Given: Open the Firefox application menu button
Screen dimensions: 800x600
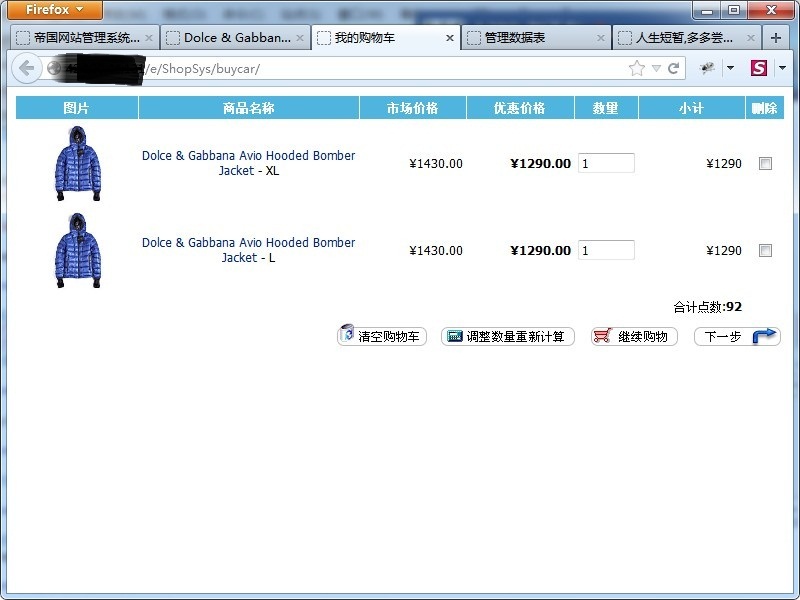Looking at the screenshot, I should coord(55,10).
